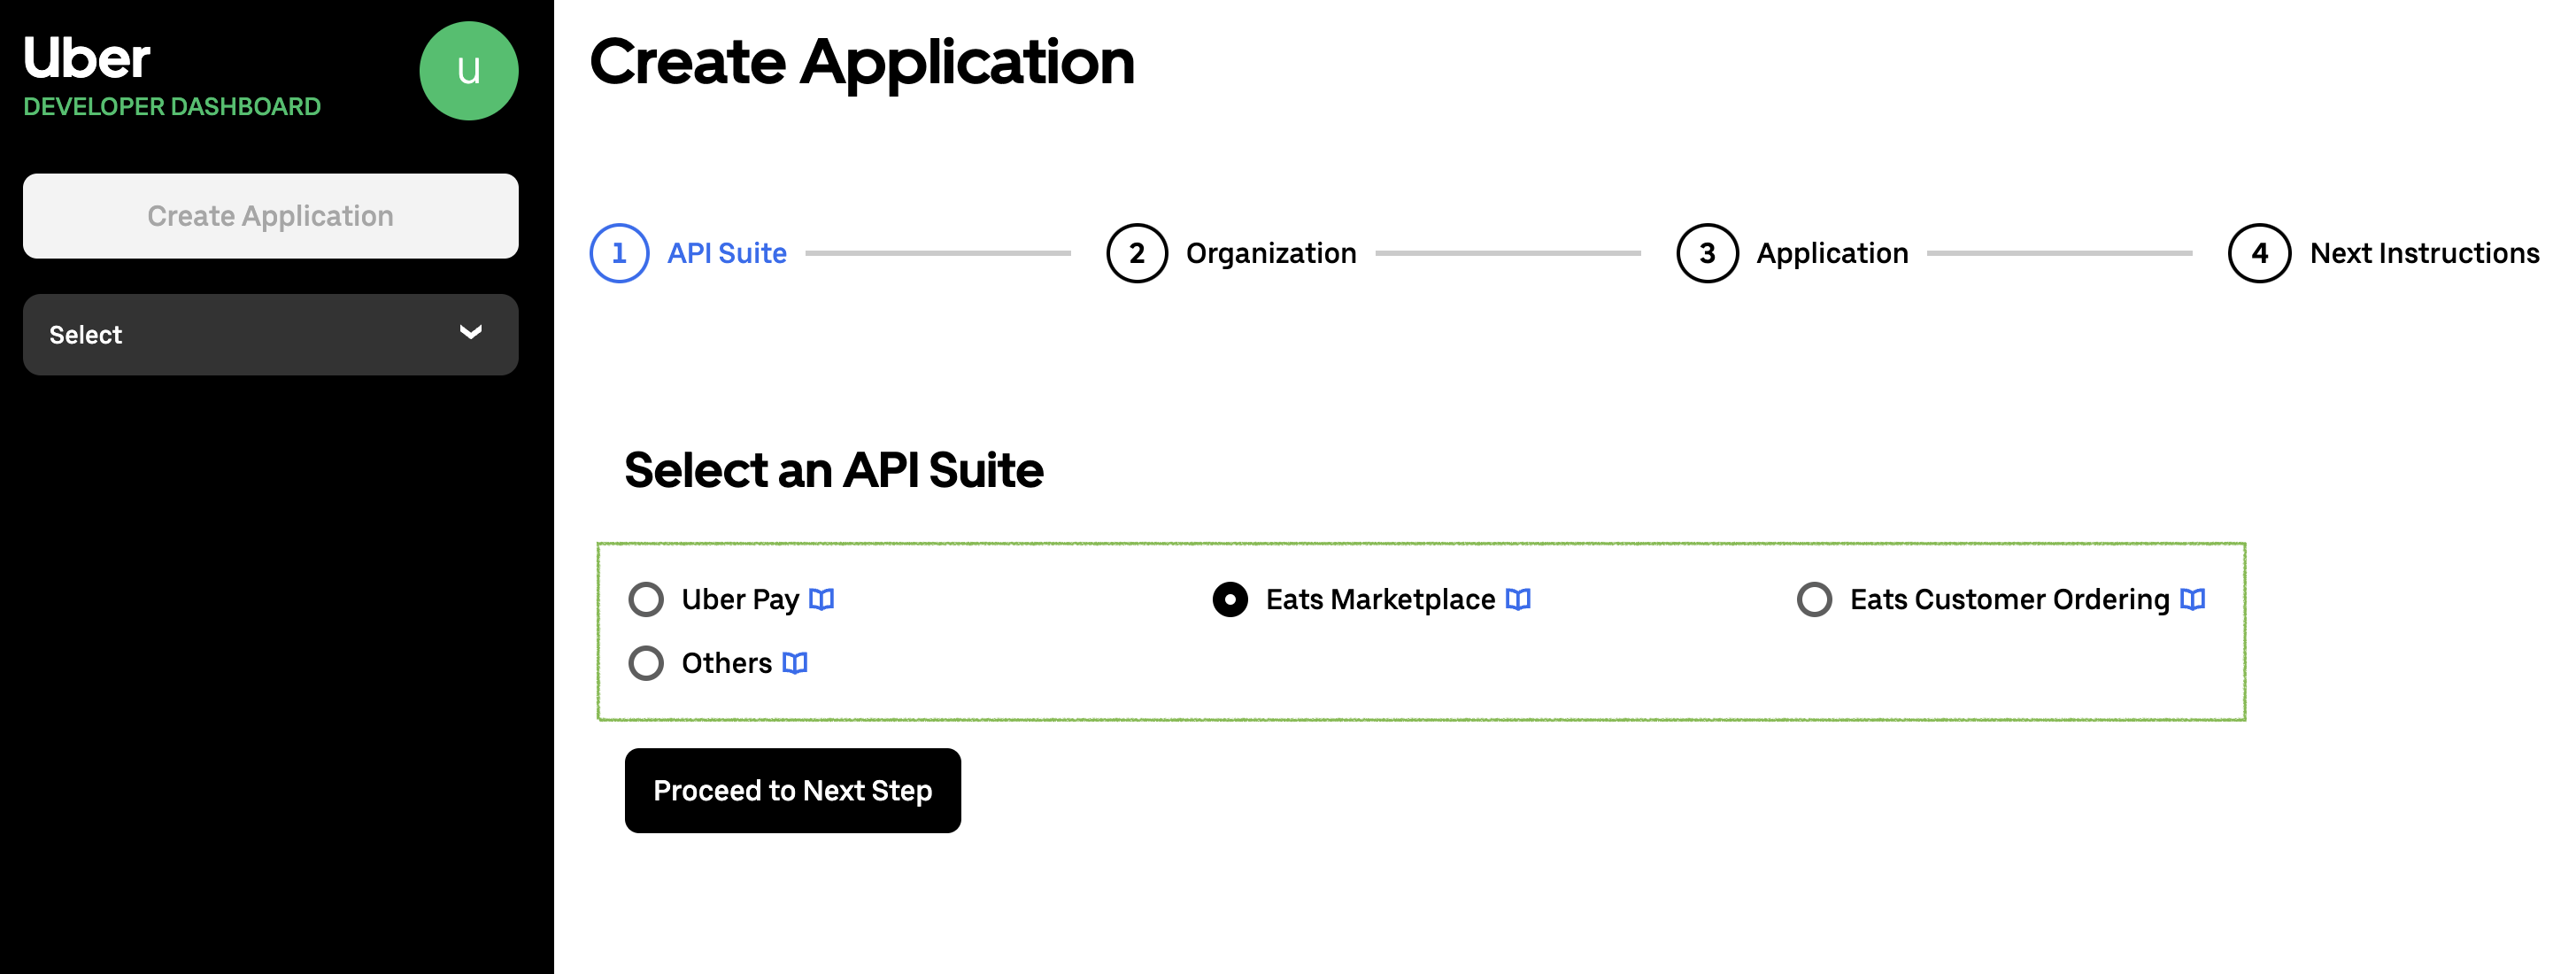Click the Select an API Suite heading

point(833,470)
